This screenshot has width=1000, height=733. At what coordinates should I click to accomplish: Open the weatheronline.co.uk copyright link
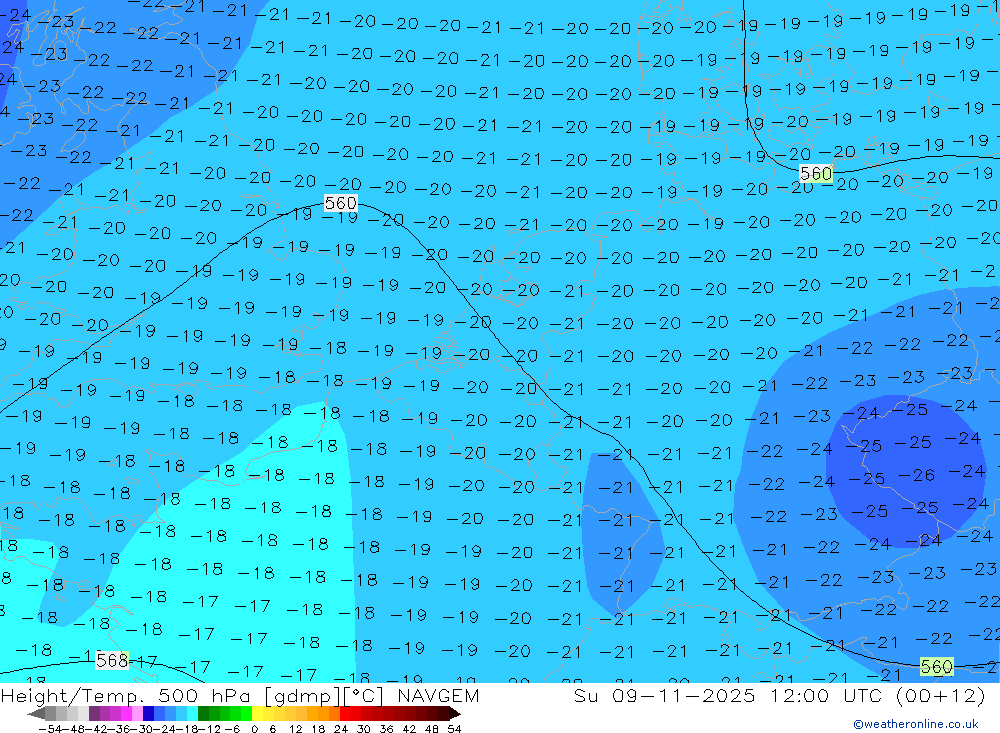click(x=916, y=724)
